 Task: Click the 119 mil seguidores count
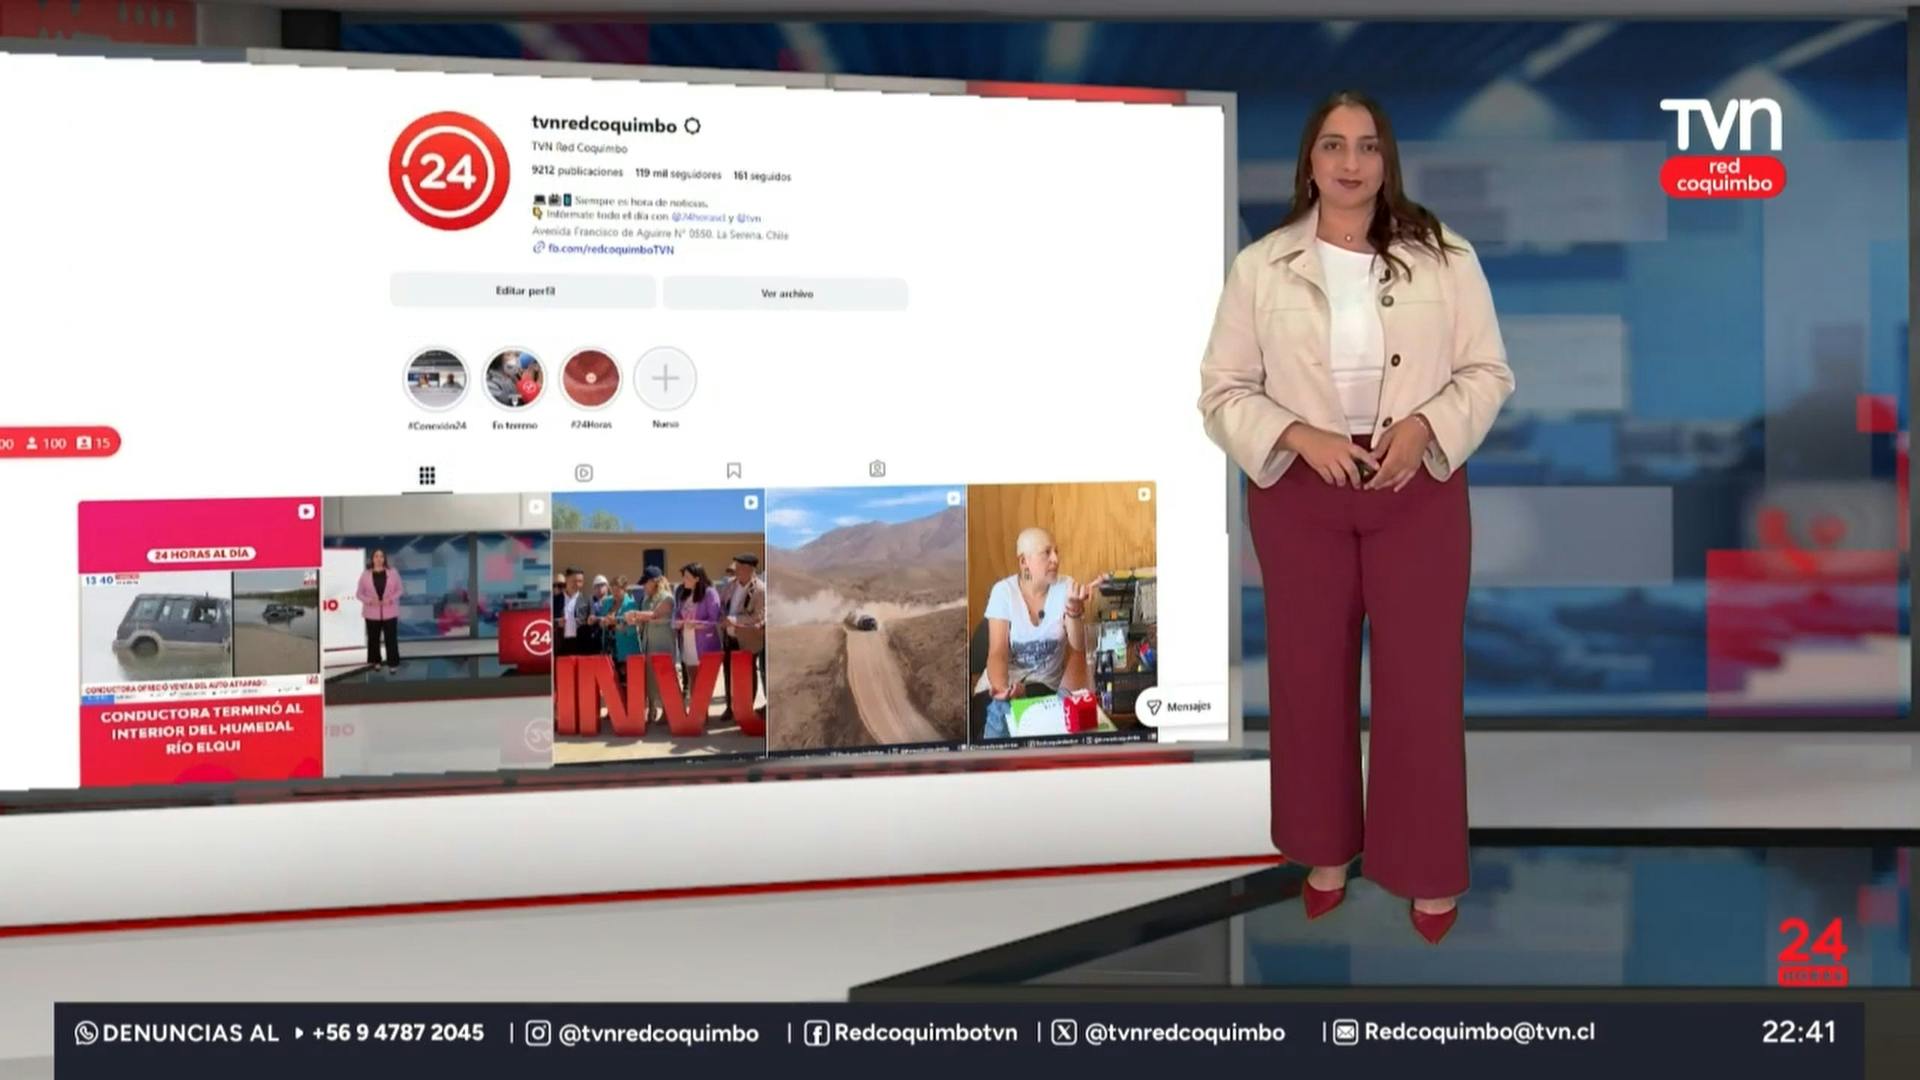pos(678,173)
